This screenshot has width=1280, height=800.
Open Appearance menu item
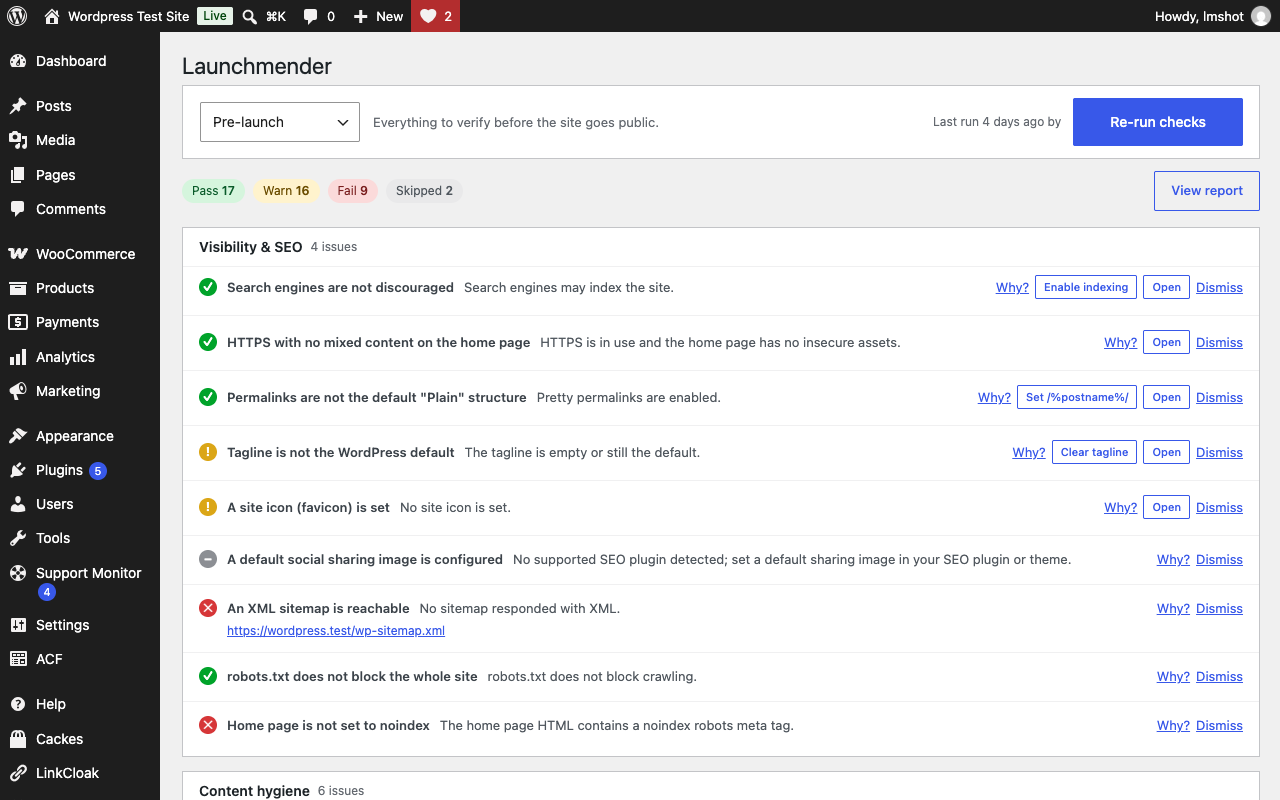[80, 436]
